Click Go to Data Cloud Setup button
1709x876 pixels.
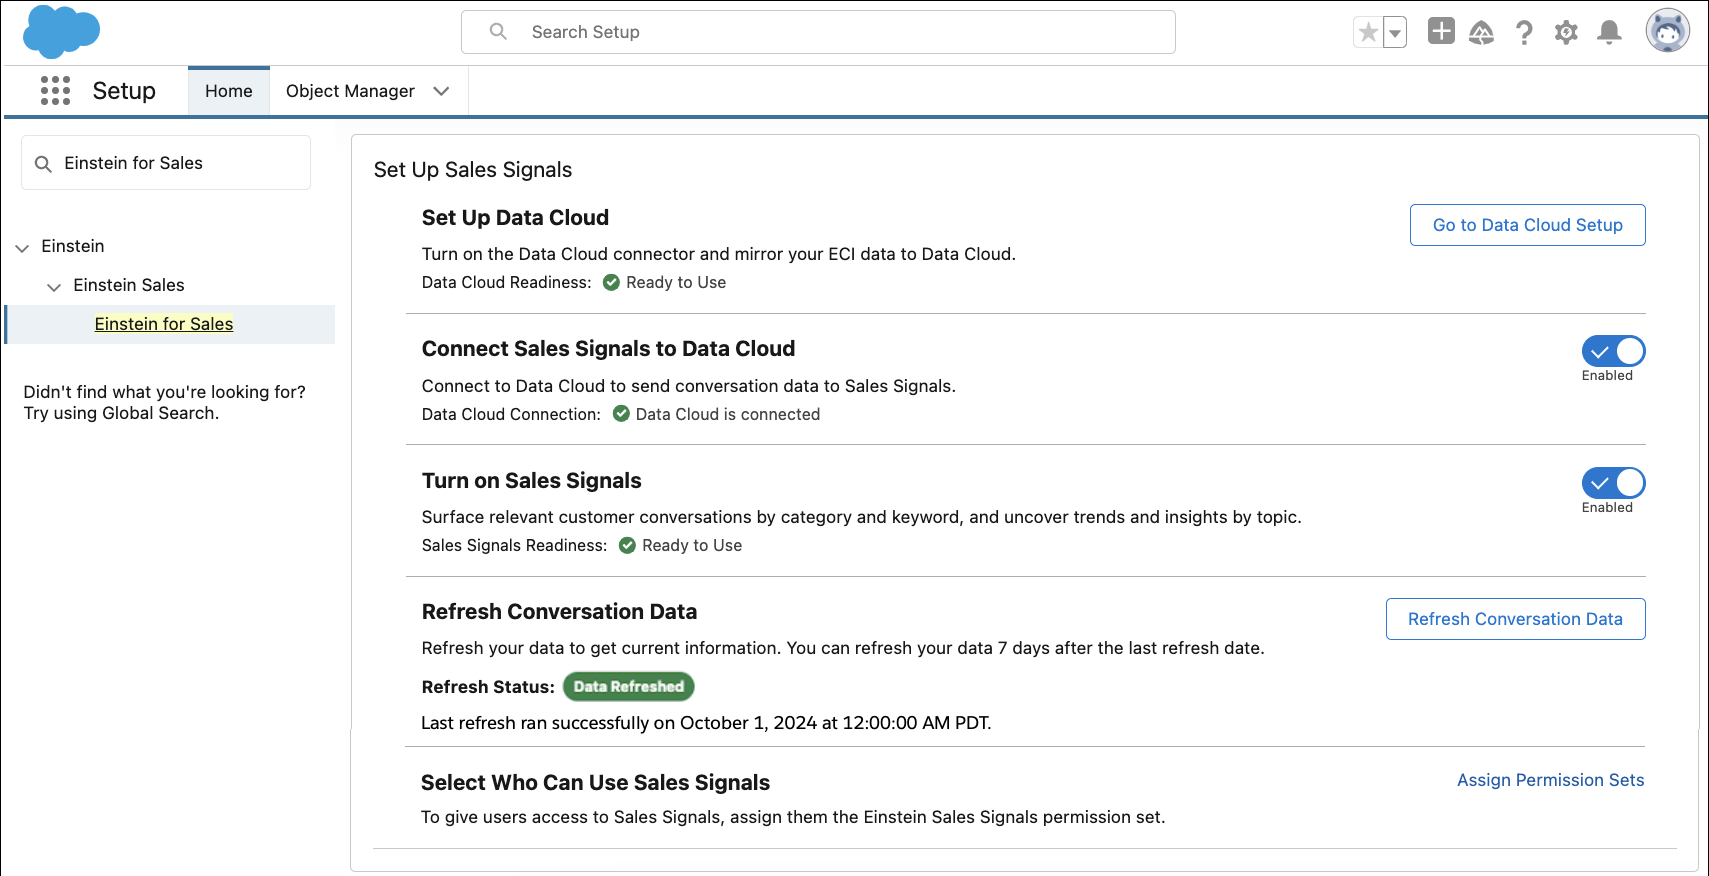(x=1527, y=225)
